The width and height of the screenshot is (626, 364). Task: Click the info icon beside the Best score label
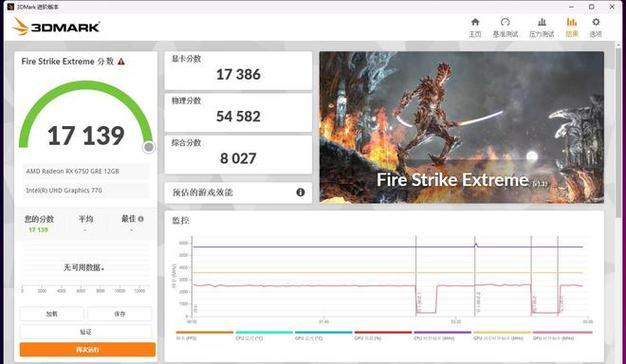141,219
